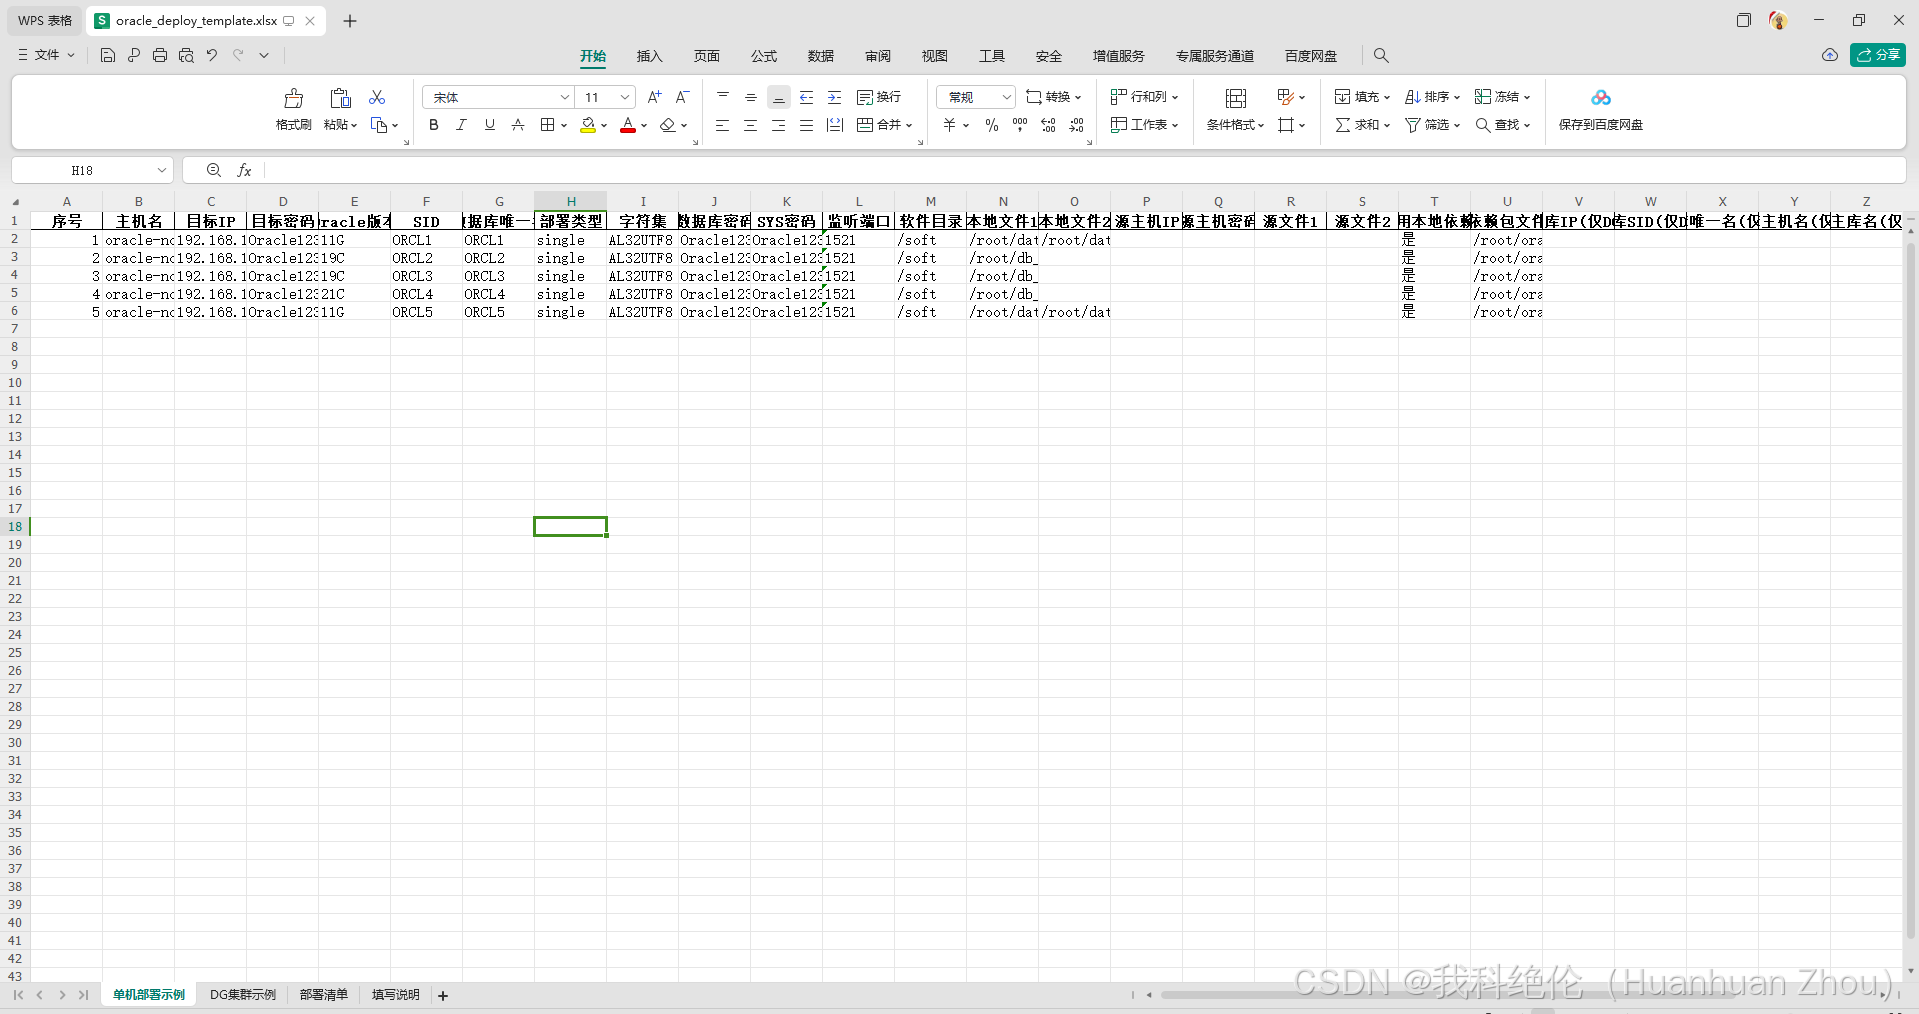Apply the yellow fill color swatch
The height and width of the screenshot is (1014, 1919).
tap(588, 126)
